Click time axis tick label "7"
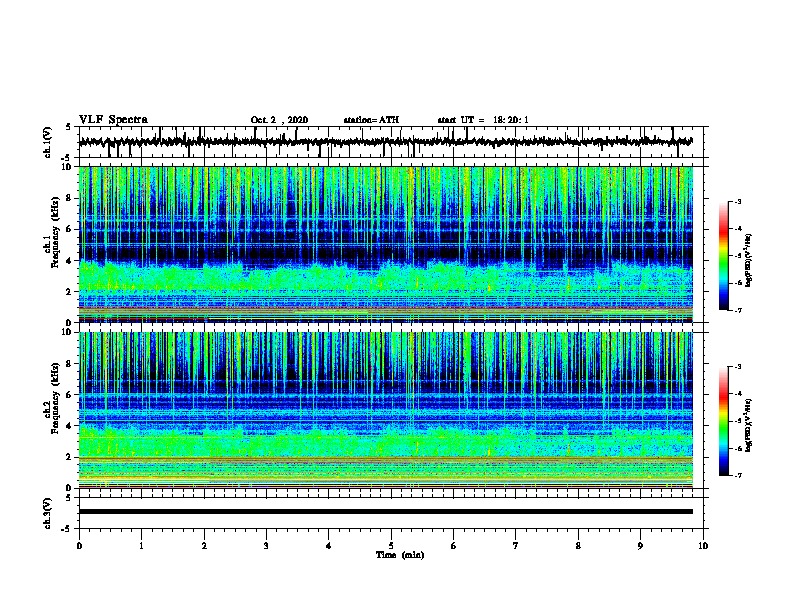792x612 pixels. (516, 546)
